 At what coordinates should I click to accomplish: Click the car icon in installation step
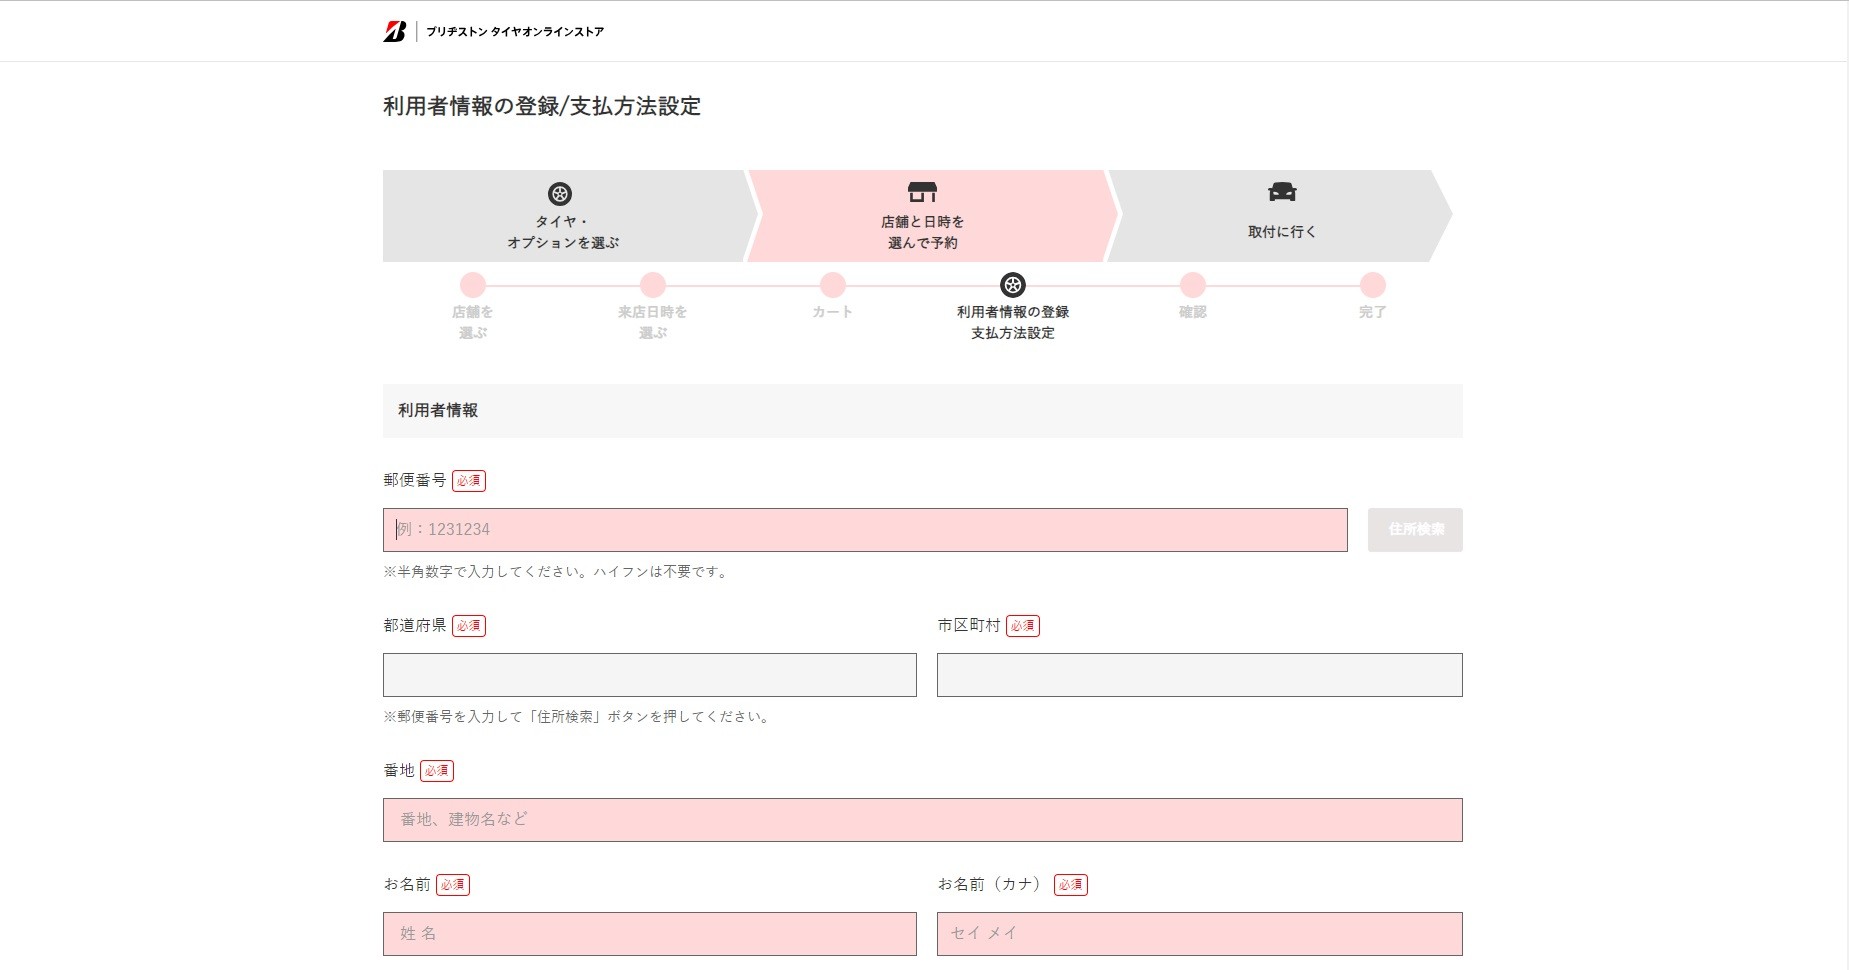1282,192
